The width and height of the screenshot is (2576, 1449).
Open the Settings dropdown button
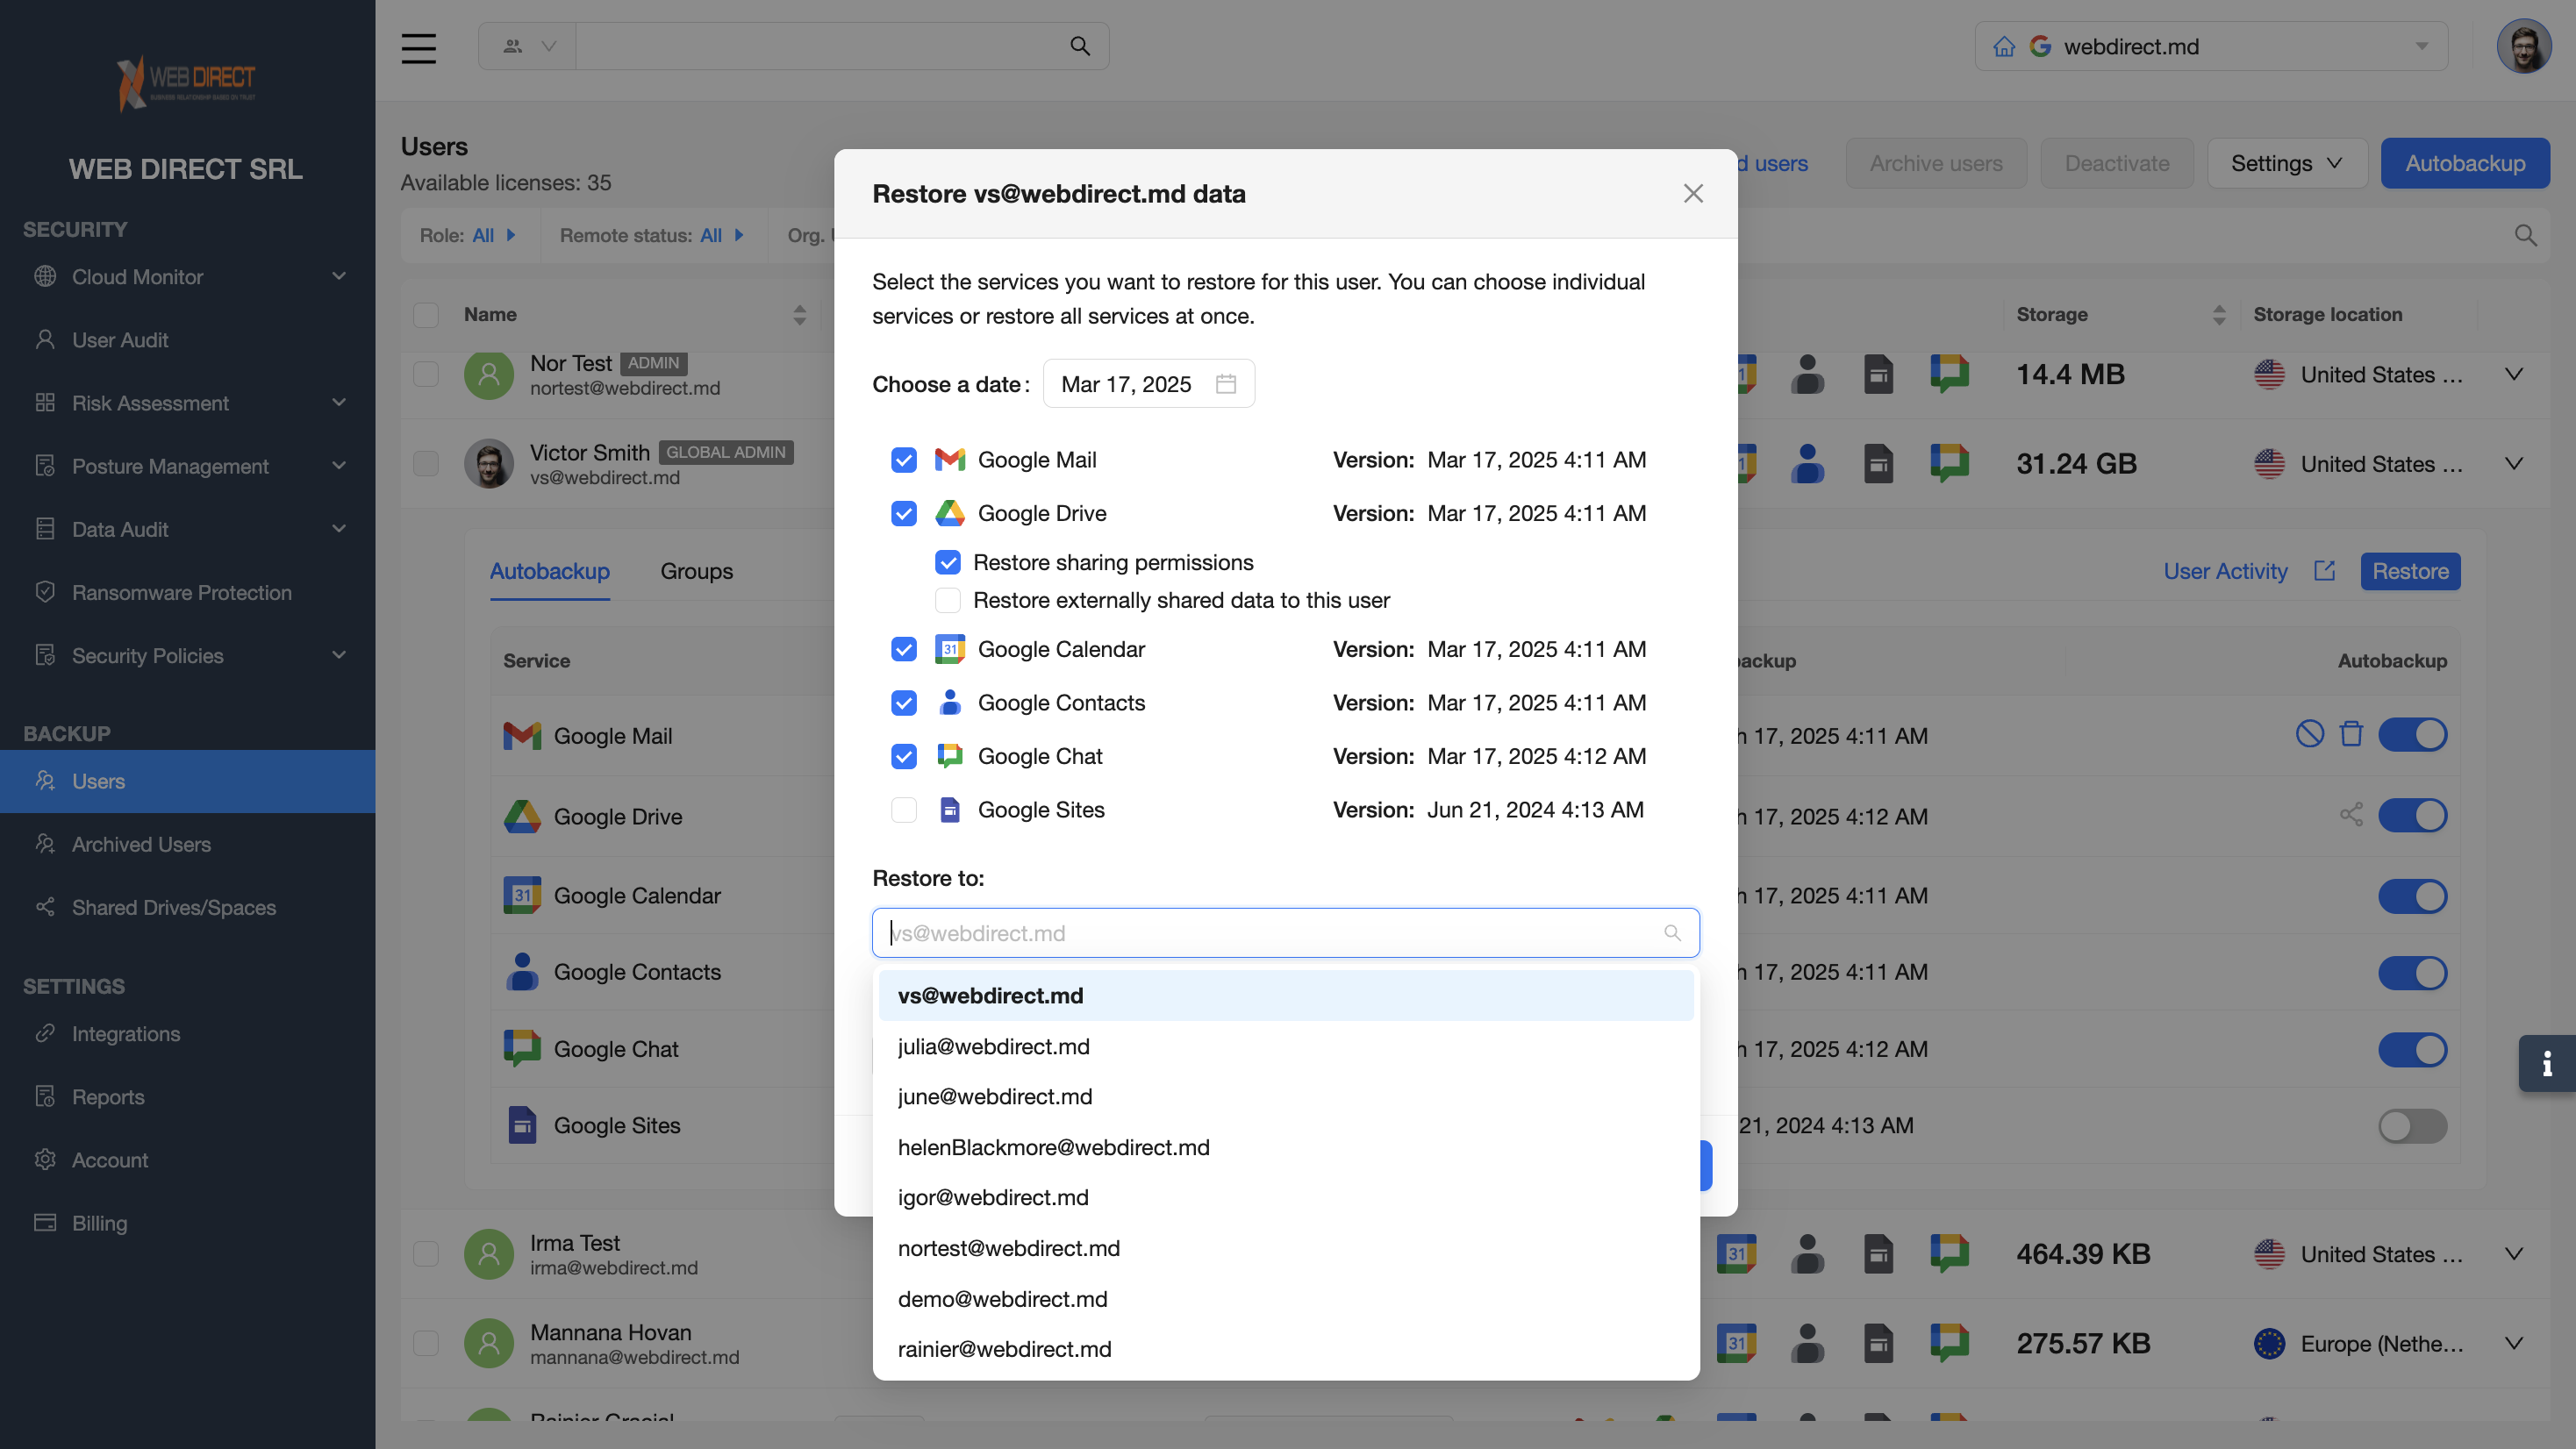point(2286,163)
